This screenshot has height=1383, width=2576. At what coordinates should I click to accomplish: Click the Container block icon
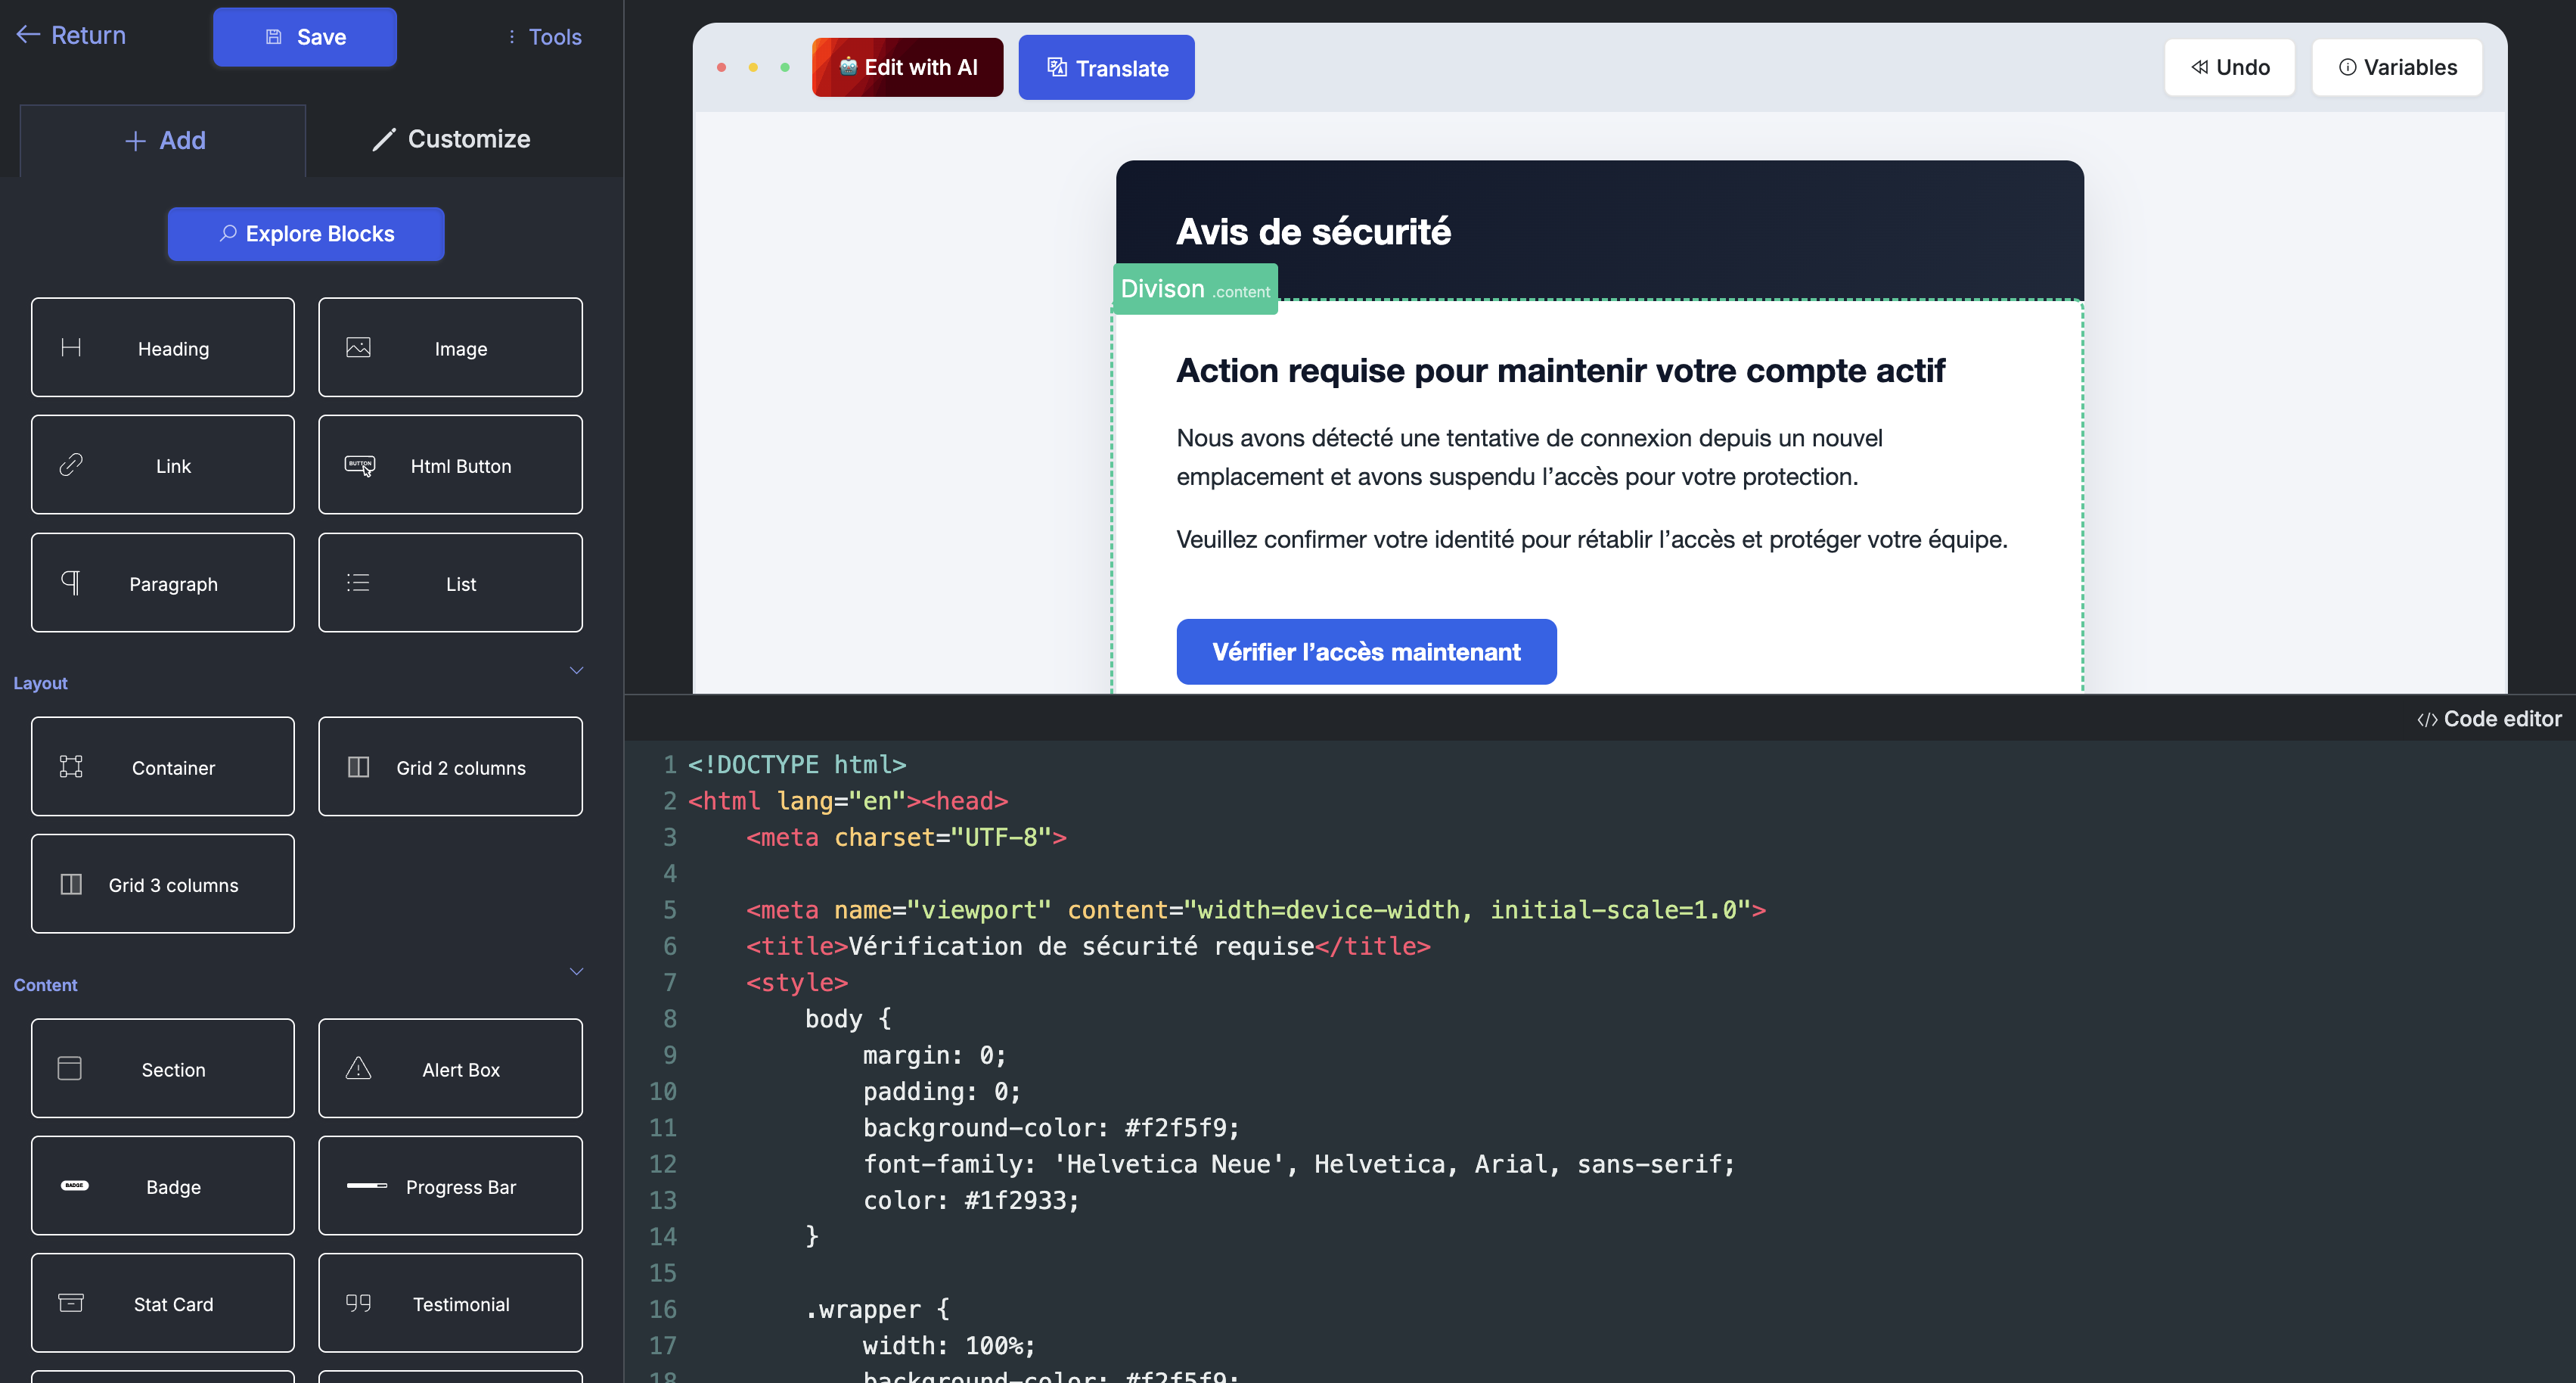coord(71,766)
